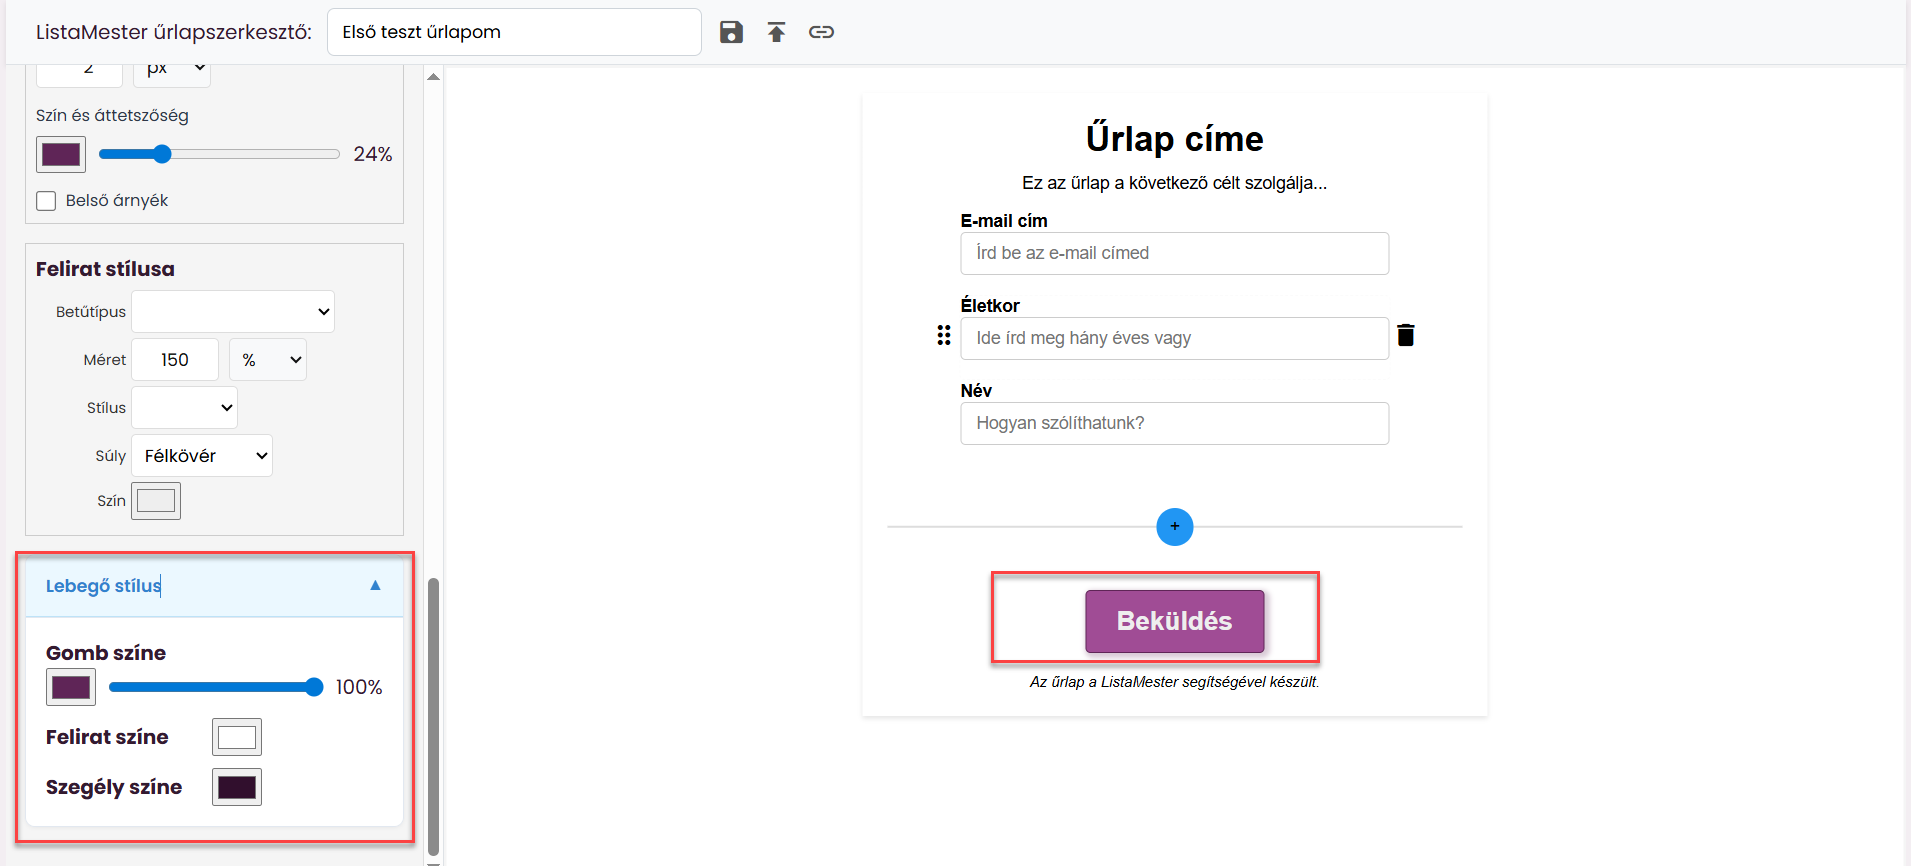
Task: Click the ListaMester credit text under the button
Action: click(1174, 682)
